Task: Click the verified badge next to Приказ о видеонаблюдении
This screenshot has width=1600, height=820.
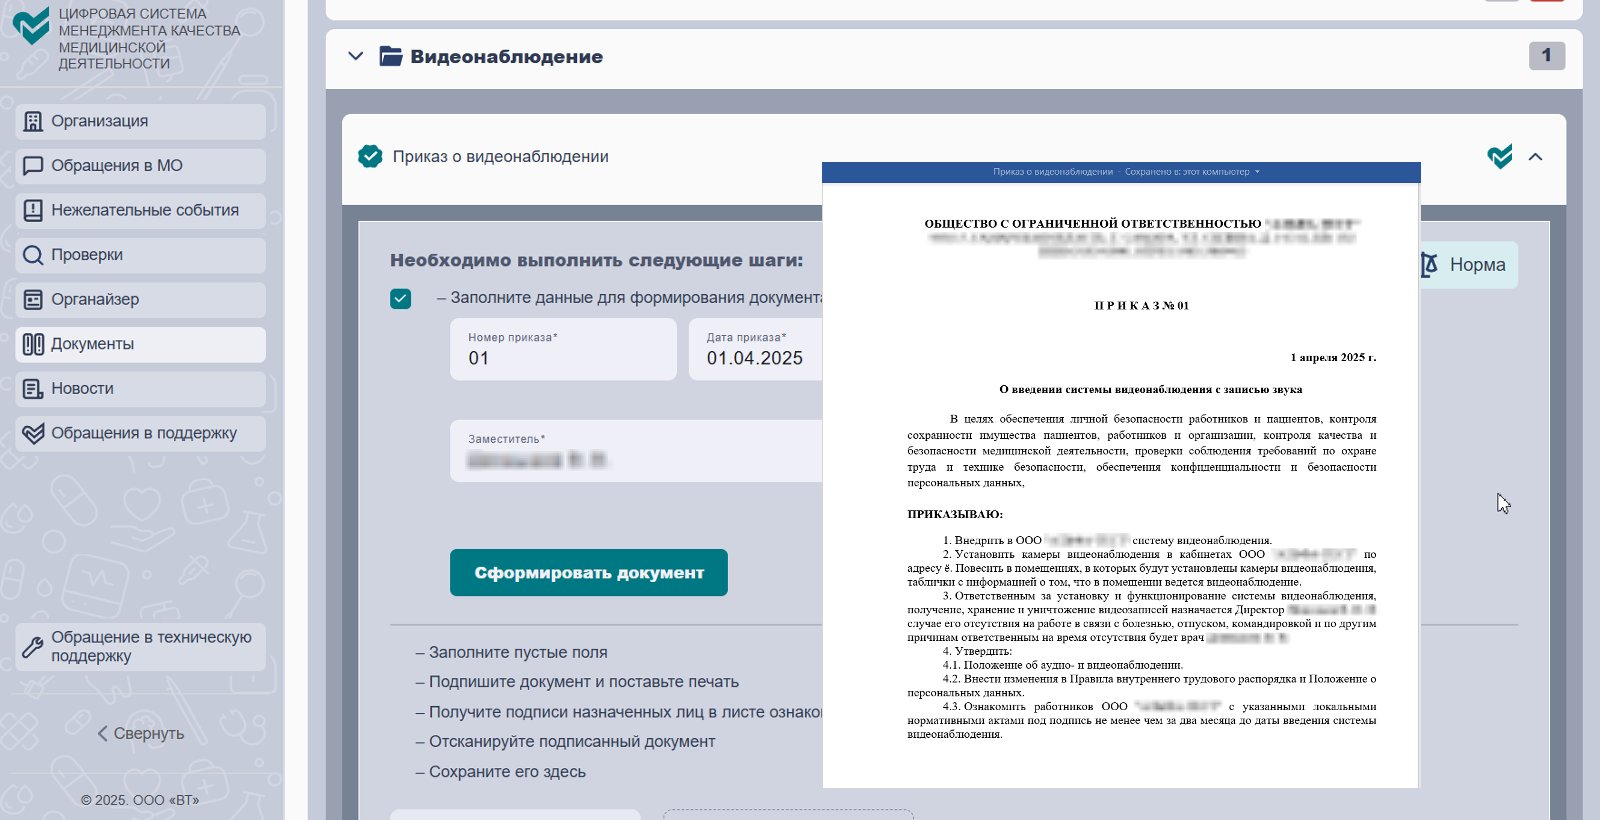Action: click(x=370, y=156)
